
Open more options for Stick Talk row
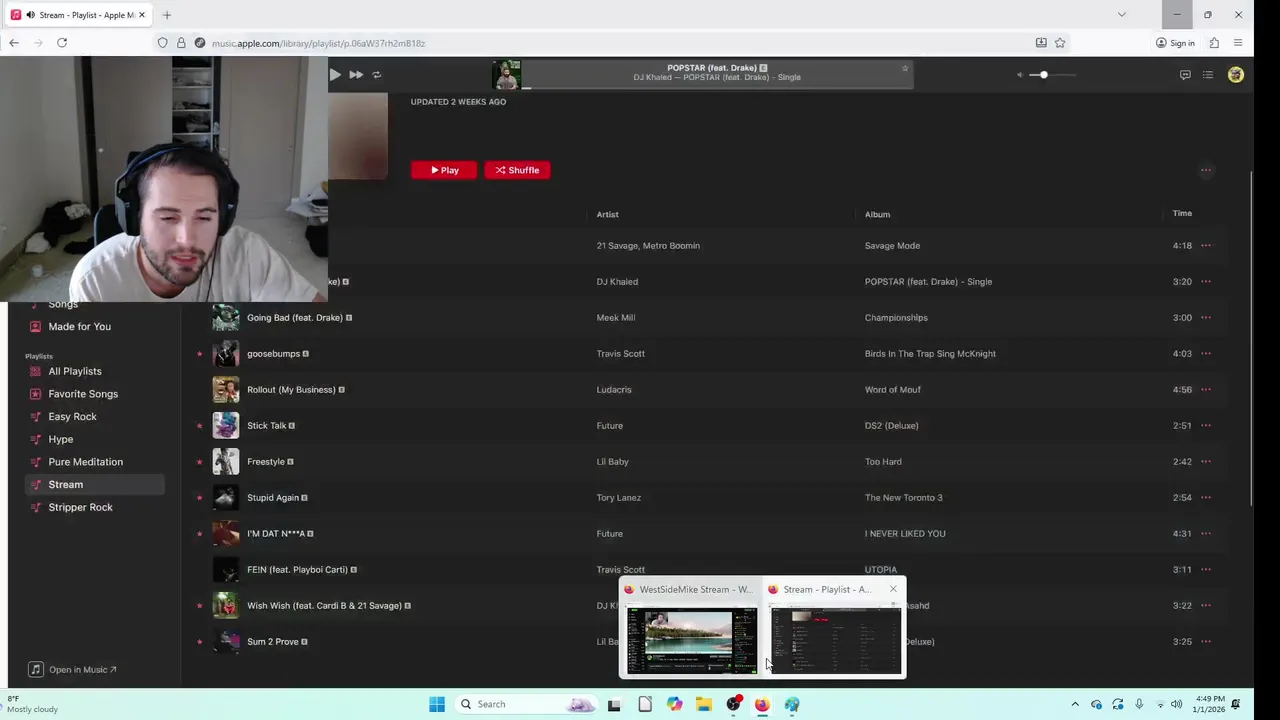pos(1206,426)
